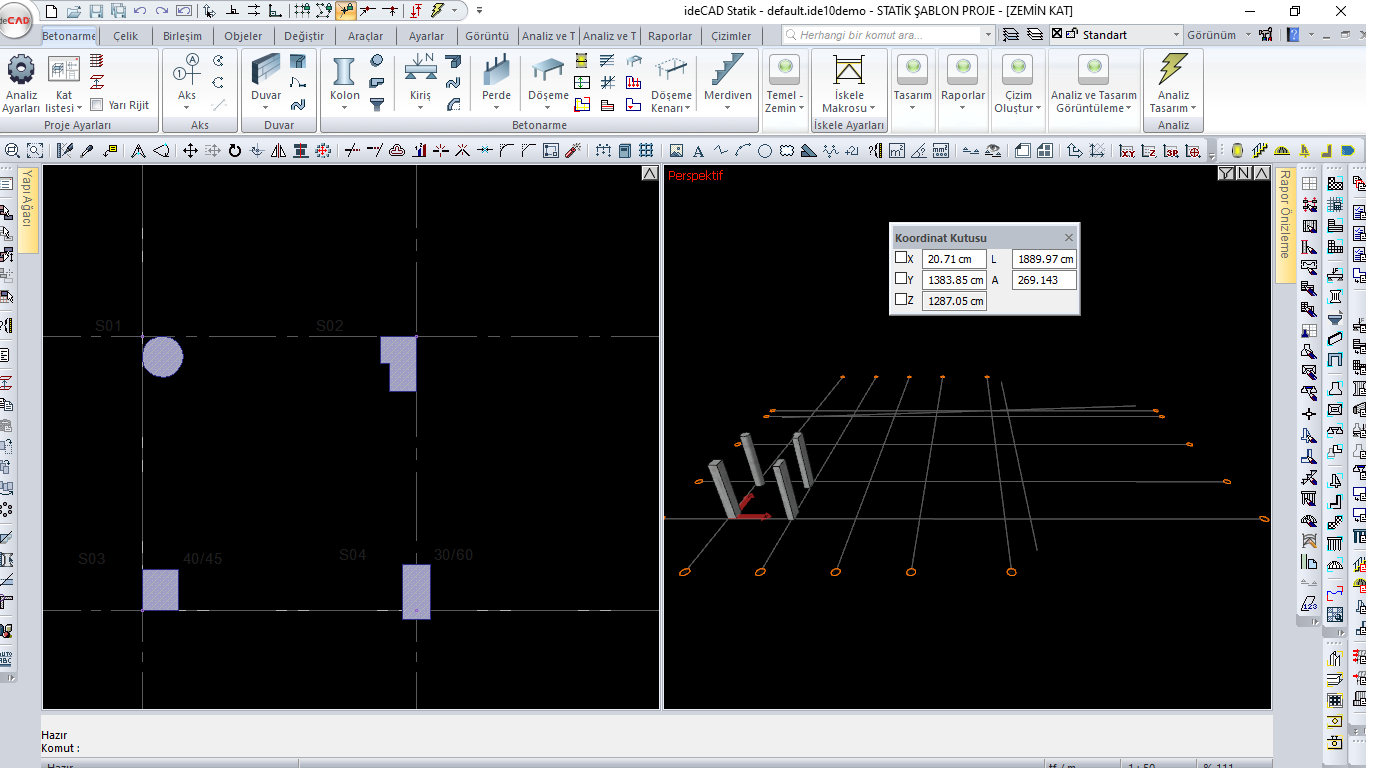Image resolution: width=1400 pixels, height=768 pixels.
Task: Open the Standart layer dropdown
Action: tap(1176, 35)
